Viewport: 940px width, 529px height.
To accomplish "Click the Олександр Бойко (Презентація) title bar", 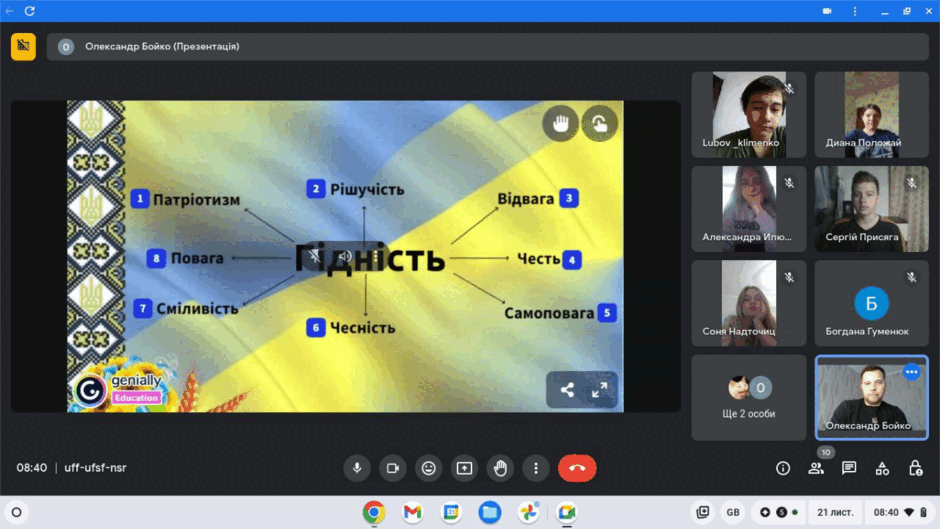I will click(x=487, y=46).
